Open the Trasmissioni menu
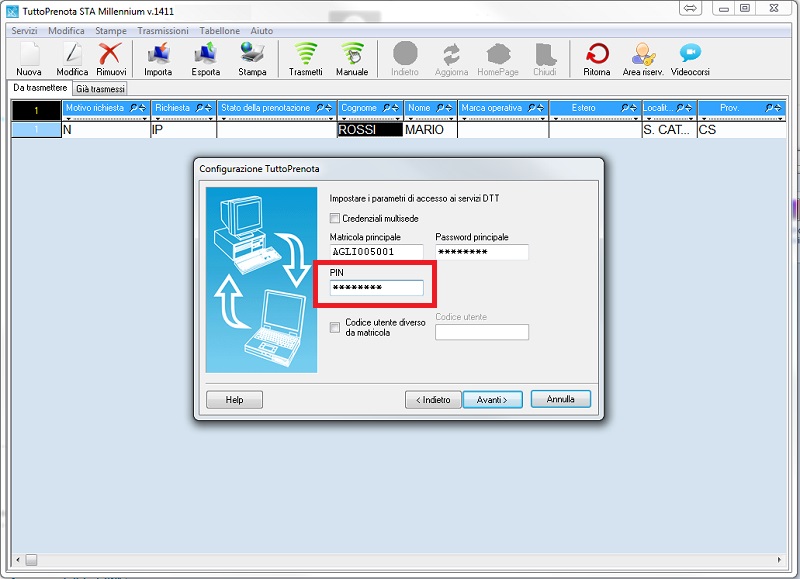 coord(162,31)
